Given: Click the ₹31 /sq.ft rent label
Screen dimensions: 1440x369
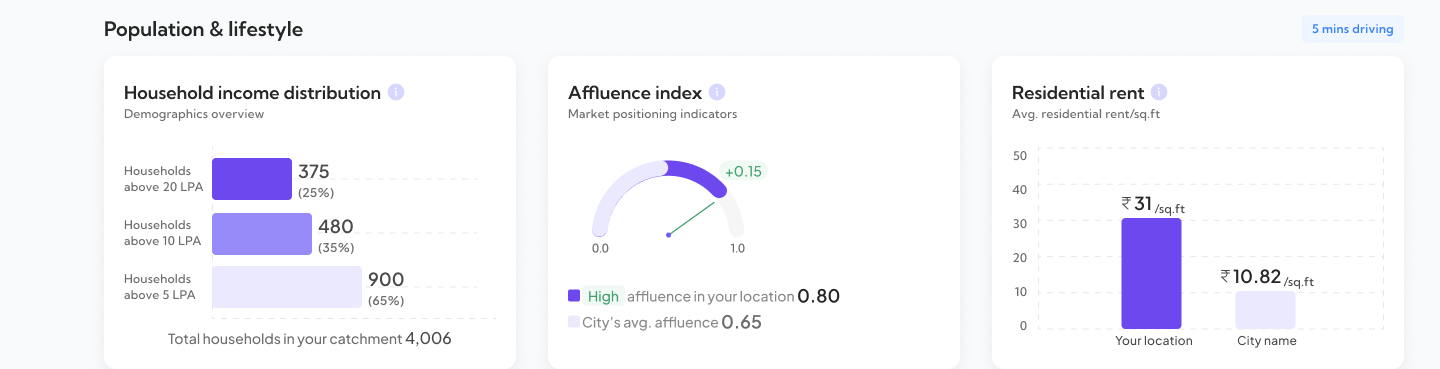Looking at the screenshot, I should point(1153,204).
